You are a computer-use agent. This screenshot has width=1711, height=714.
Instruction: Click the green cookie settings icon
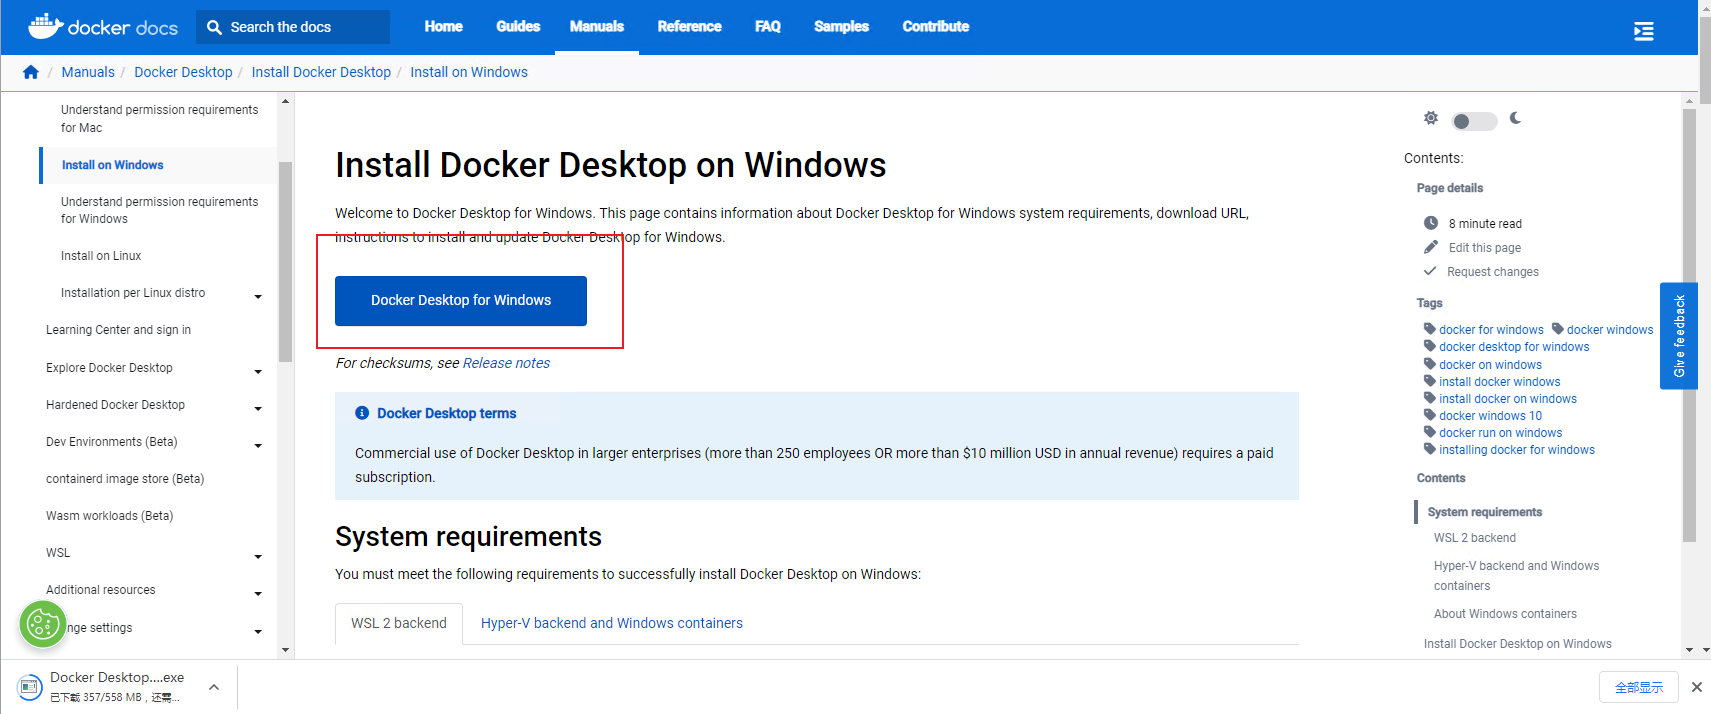click(x=43, y=625)
